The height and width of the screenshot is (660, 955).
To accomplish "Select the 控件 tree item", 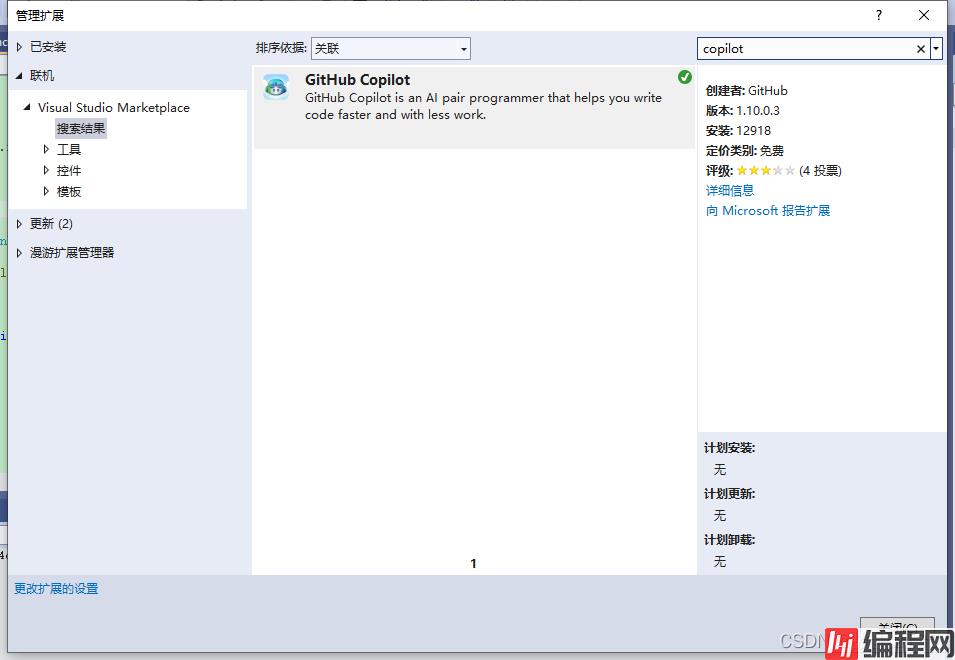I will coord(69,170).
